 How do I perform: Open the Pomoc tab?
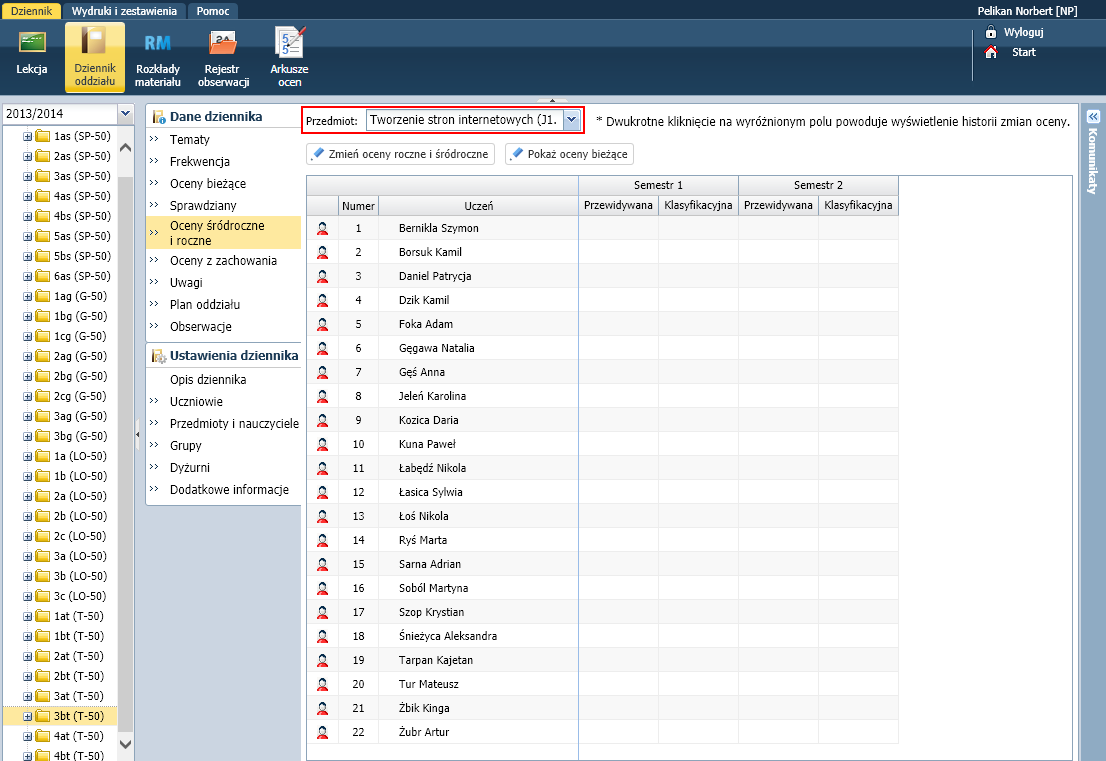213,11
